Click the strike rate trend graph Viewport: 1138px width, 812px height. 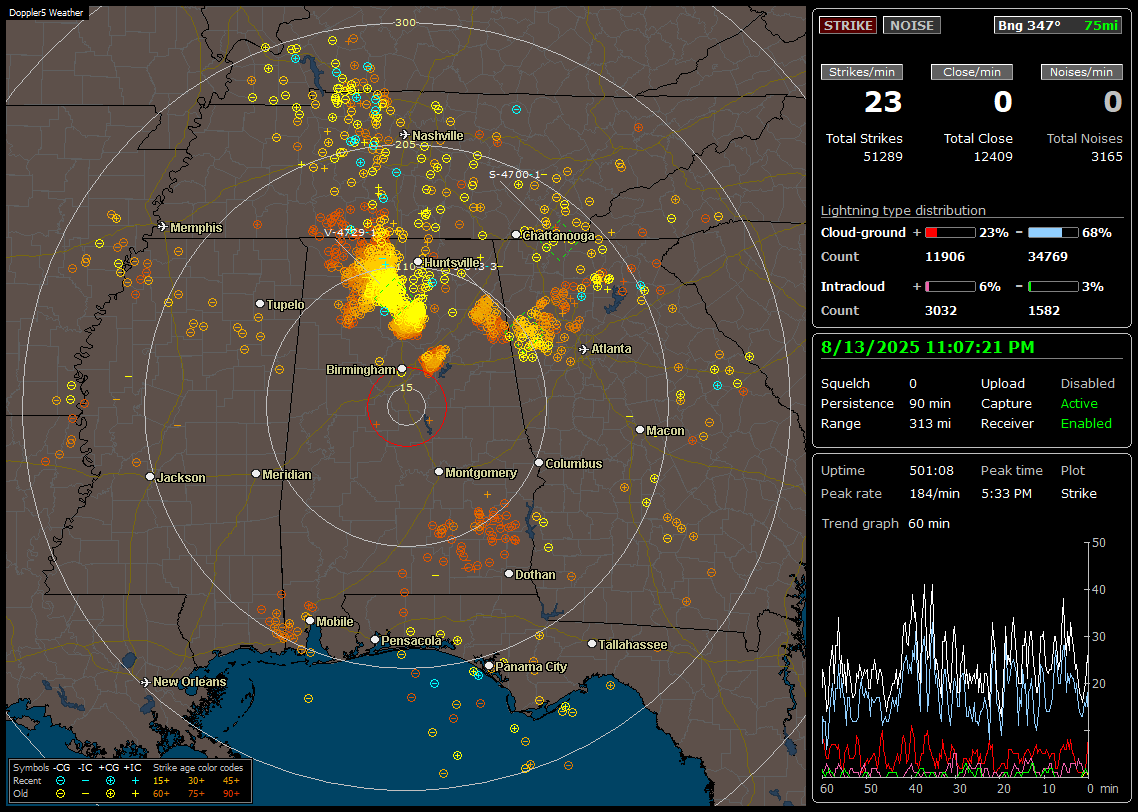(955, 660)
